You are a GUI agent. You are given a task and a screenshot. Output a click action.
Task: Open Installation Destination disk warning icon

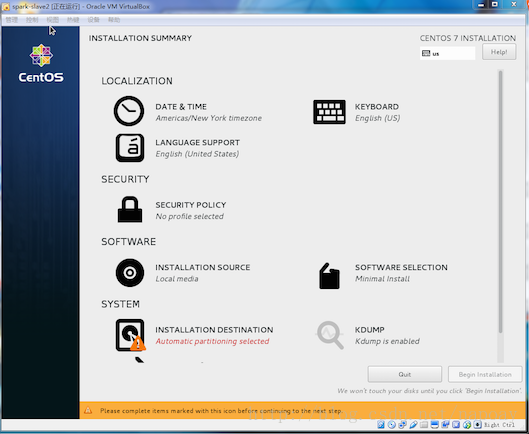click(x=131, y=335)
